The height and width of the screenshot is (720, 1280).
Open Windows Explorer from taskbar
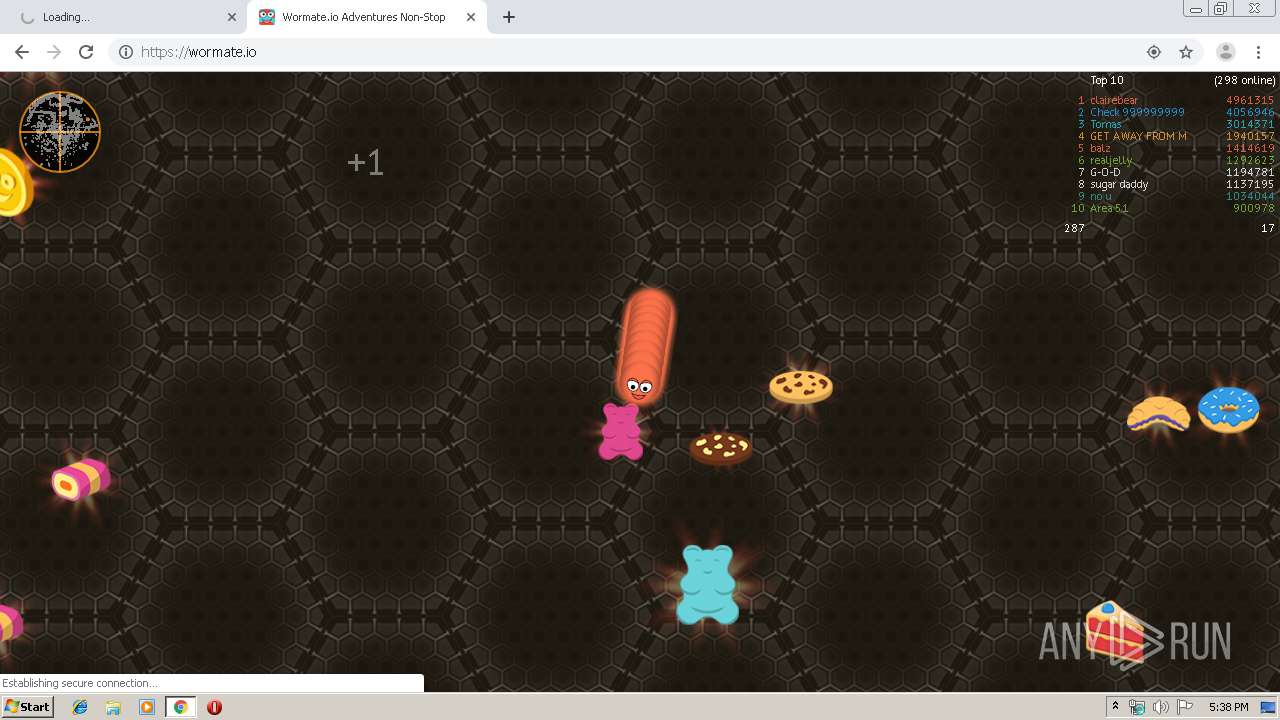(113, 707)
